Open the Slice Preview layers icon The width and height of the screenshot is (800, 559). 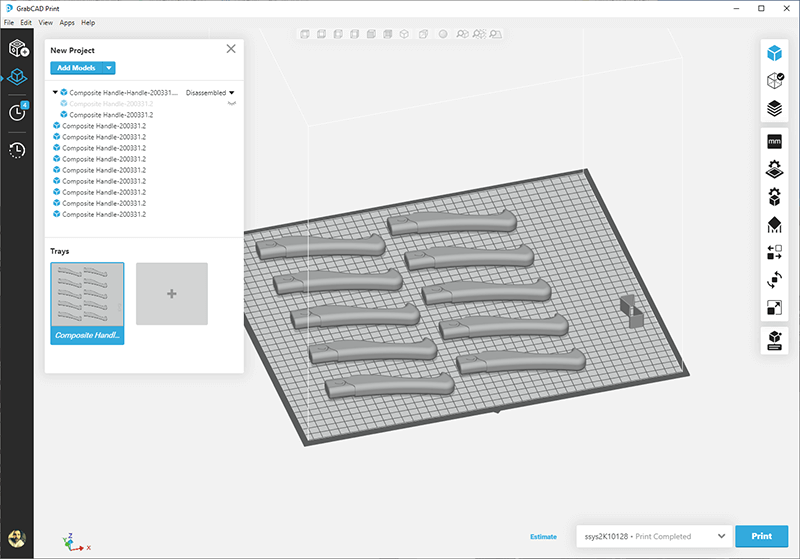click(773, 108)
